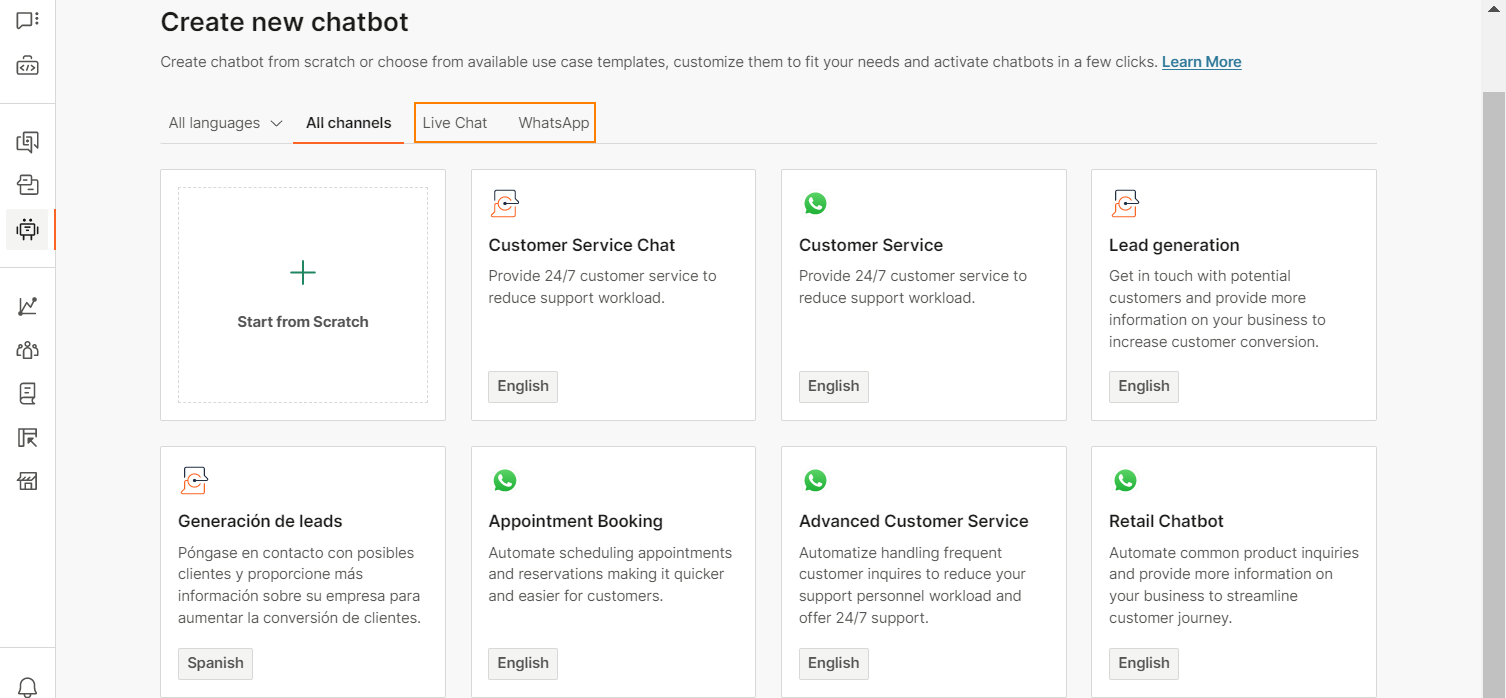Click WhatsApp icon on Advanced Customer Service card

815,480
